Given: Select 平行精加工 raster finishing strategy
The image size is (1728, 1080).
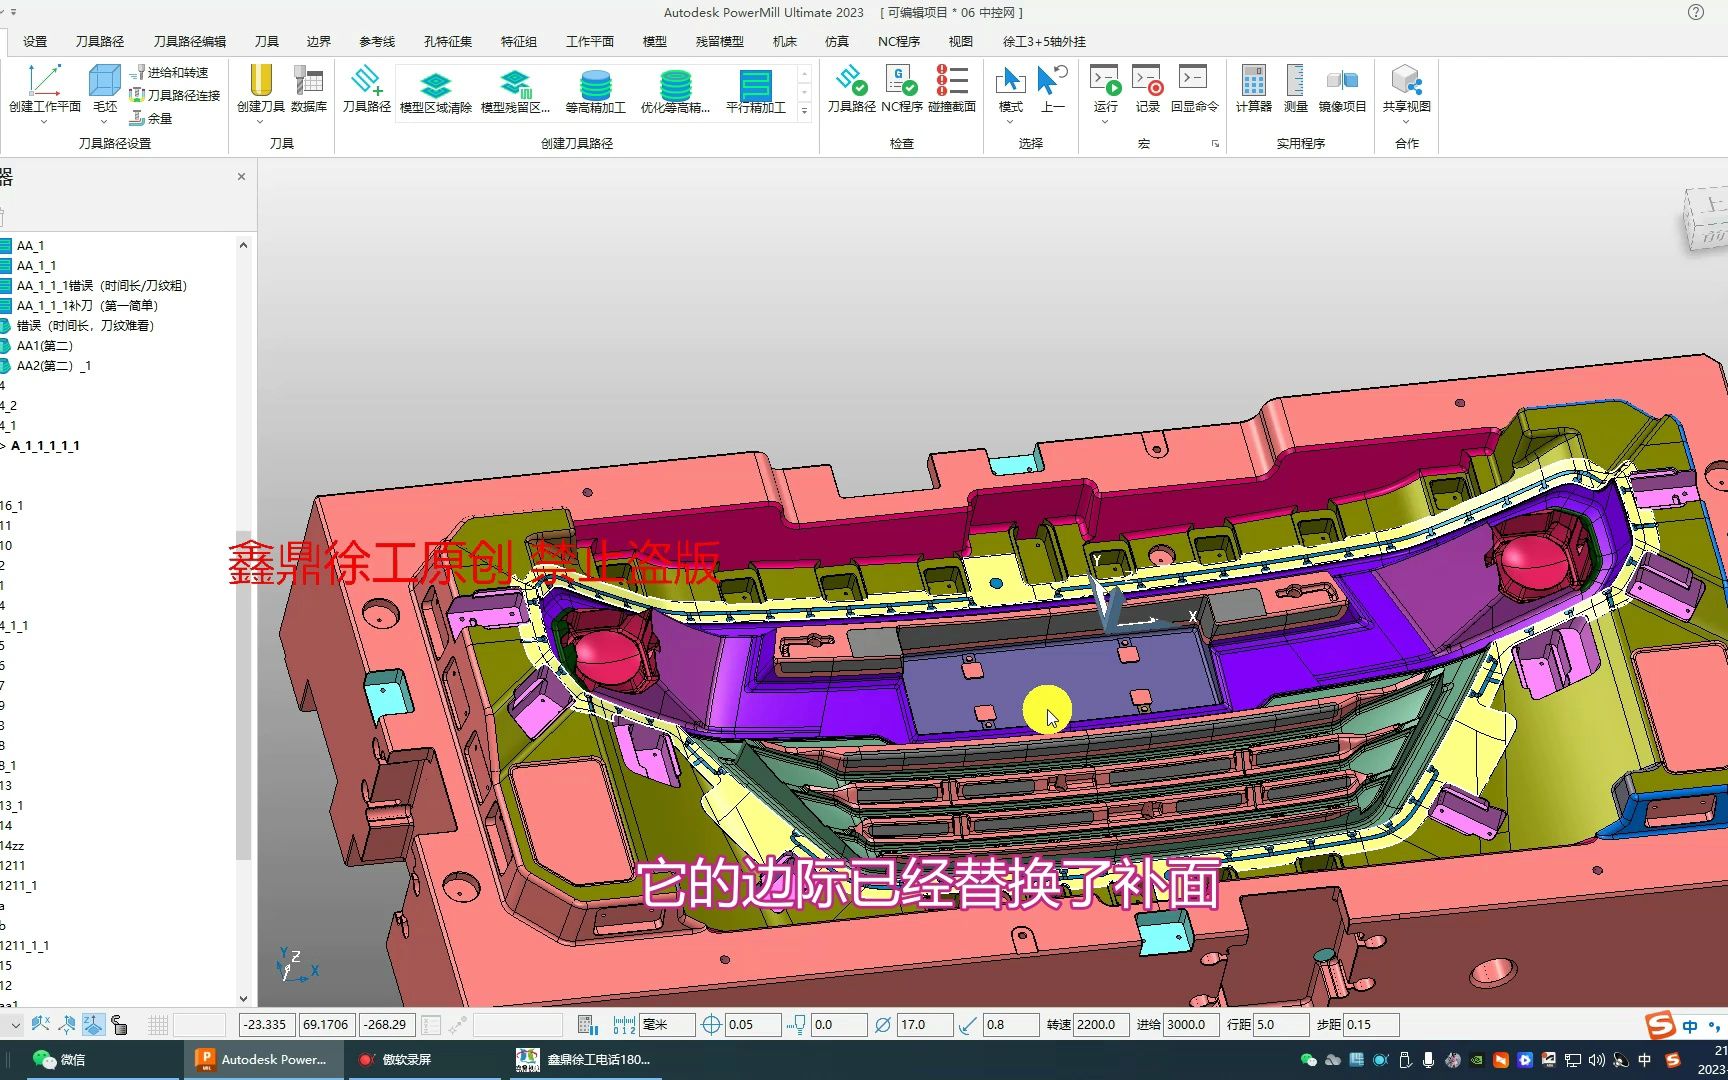Looking at the screenshot, I should 755,91.
